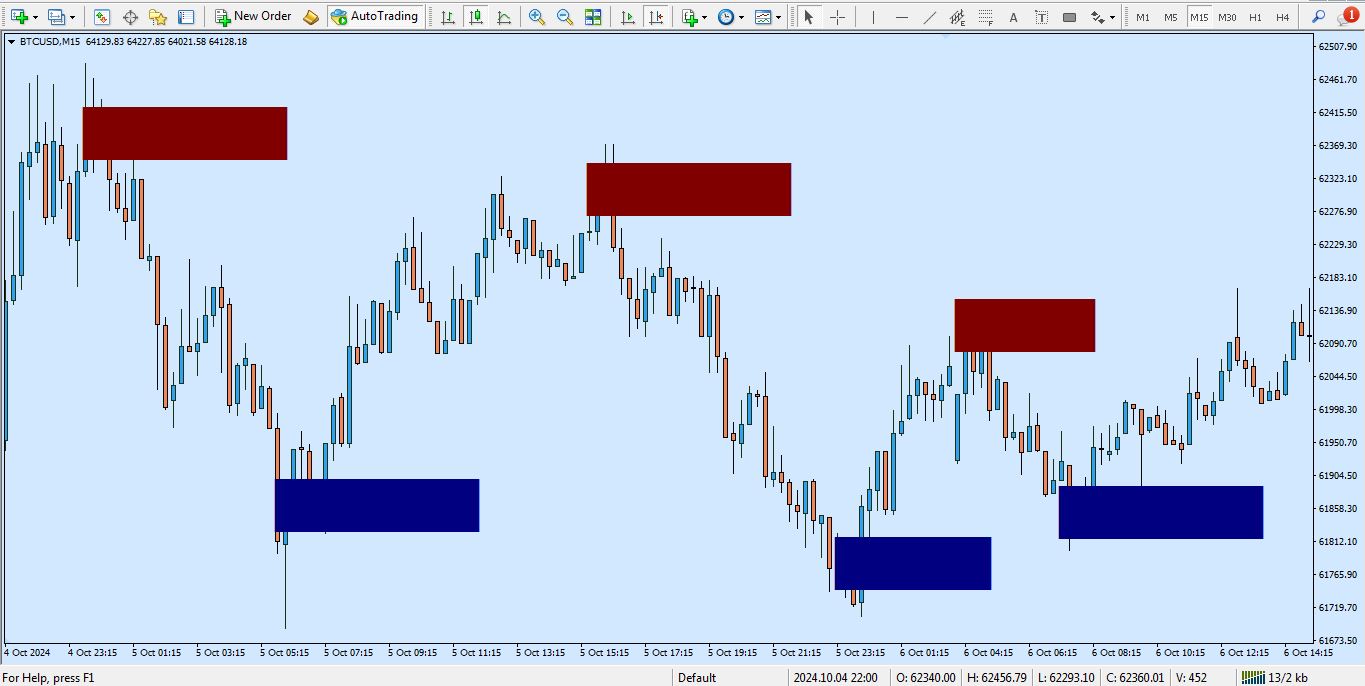The height and width of the screenshot is (686, 1365).
Task: Switch chart to bar chart style
Action: point(448,17)
